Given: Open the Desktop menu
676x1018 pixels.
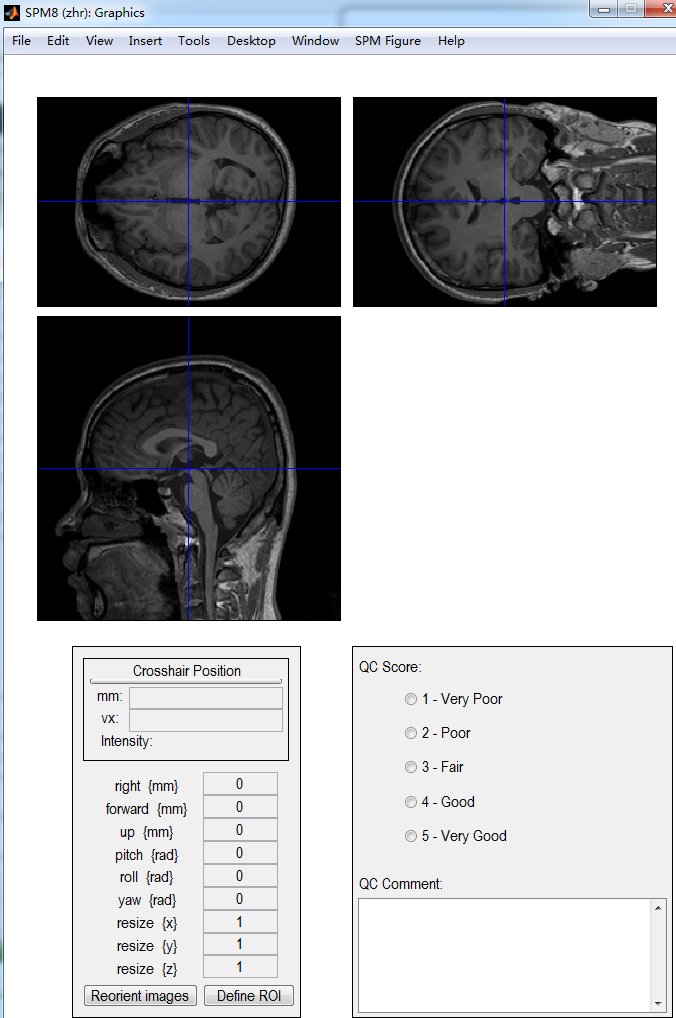Looking at the screenshot, I should point(251,41).
